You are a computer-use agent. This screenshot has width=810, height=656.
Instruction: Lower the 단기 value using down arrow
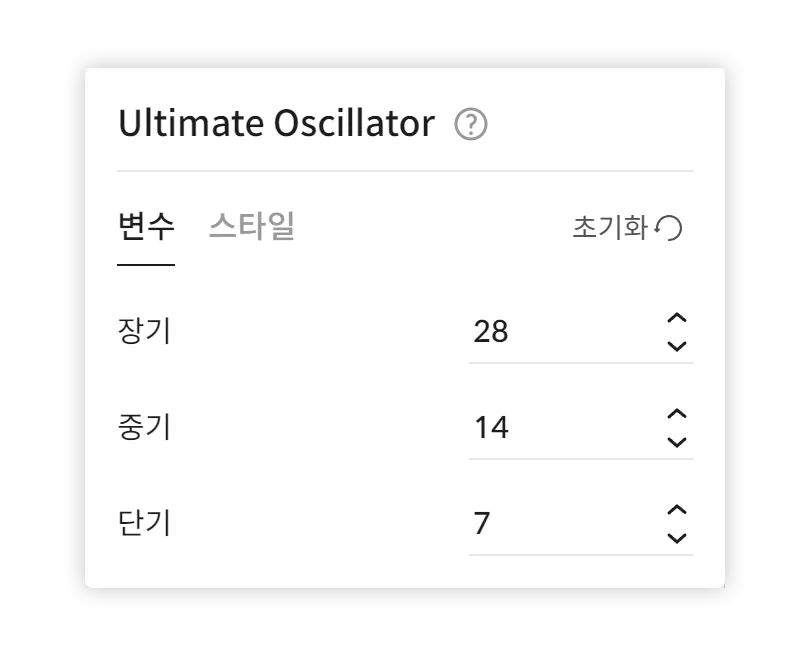click(677, 537)
